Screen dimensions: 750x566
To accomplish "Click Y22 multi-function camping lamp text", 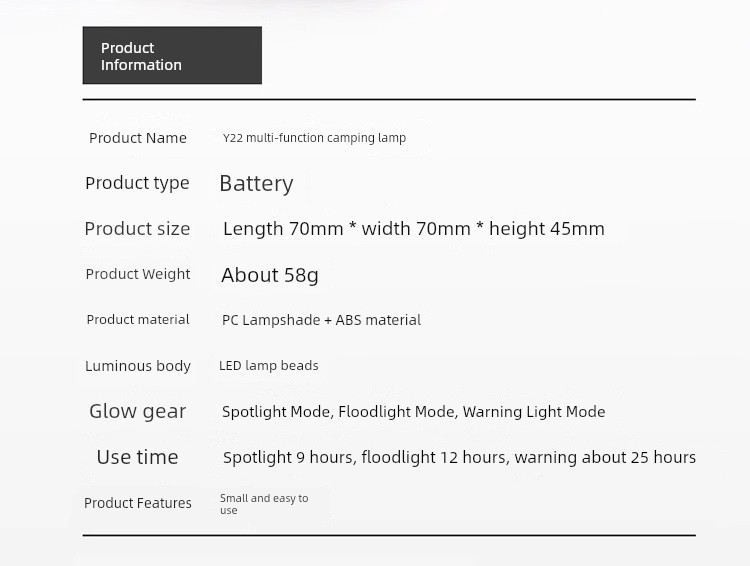I will point(314,138).
